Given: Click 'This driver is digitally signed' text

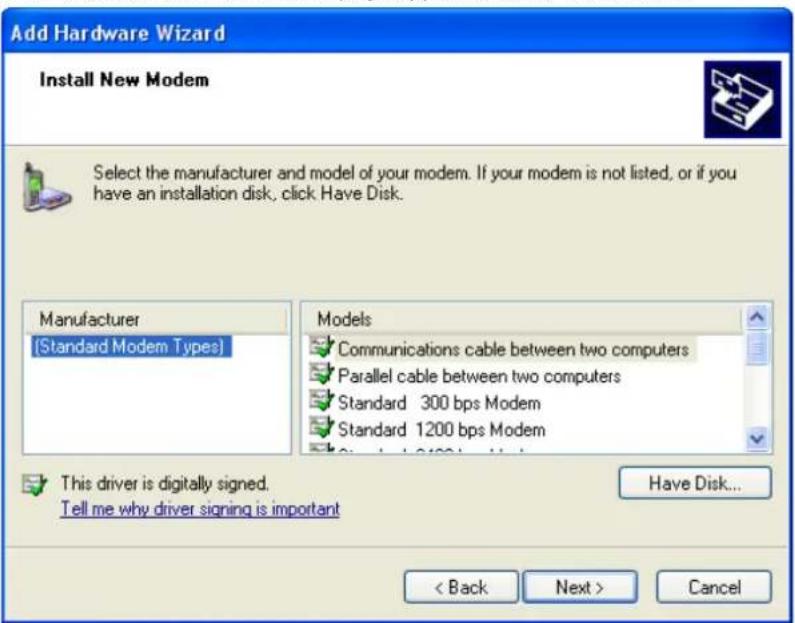Looking at the screenshot, I should (x=165, y=484).
